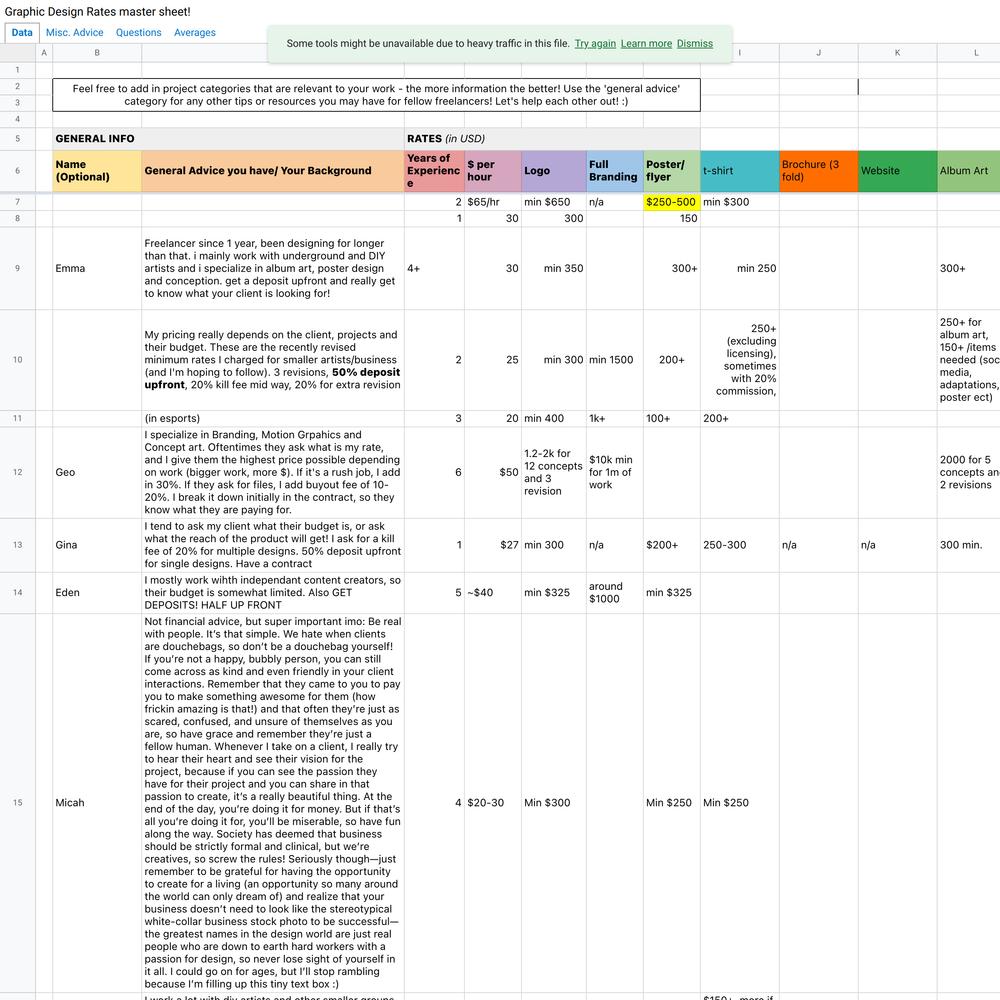
Task: Click the name cell Gina
Action: 97,545
